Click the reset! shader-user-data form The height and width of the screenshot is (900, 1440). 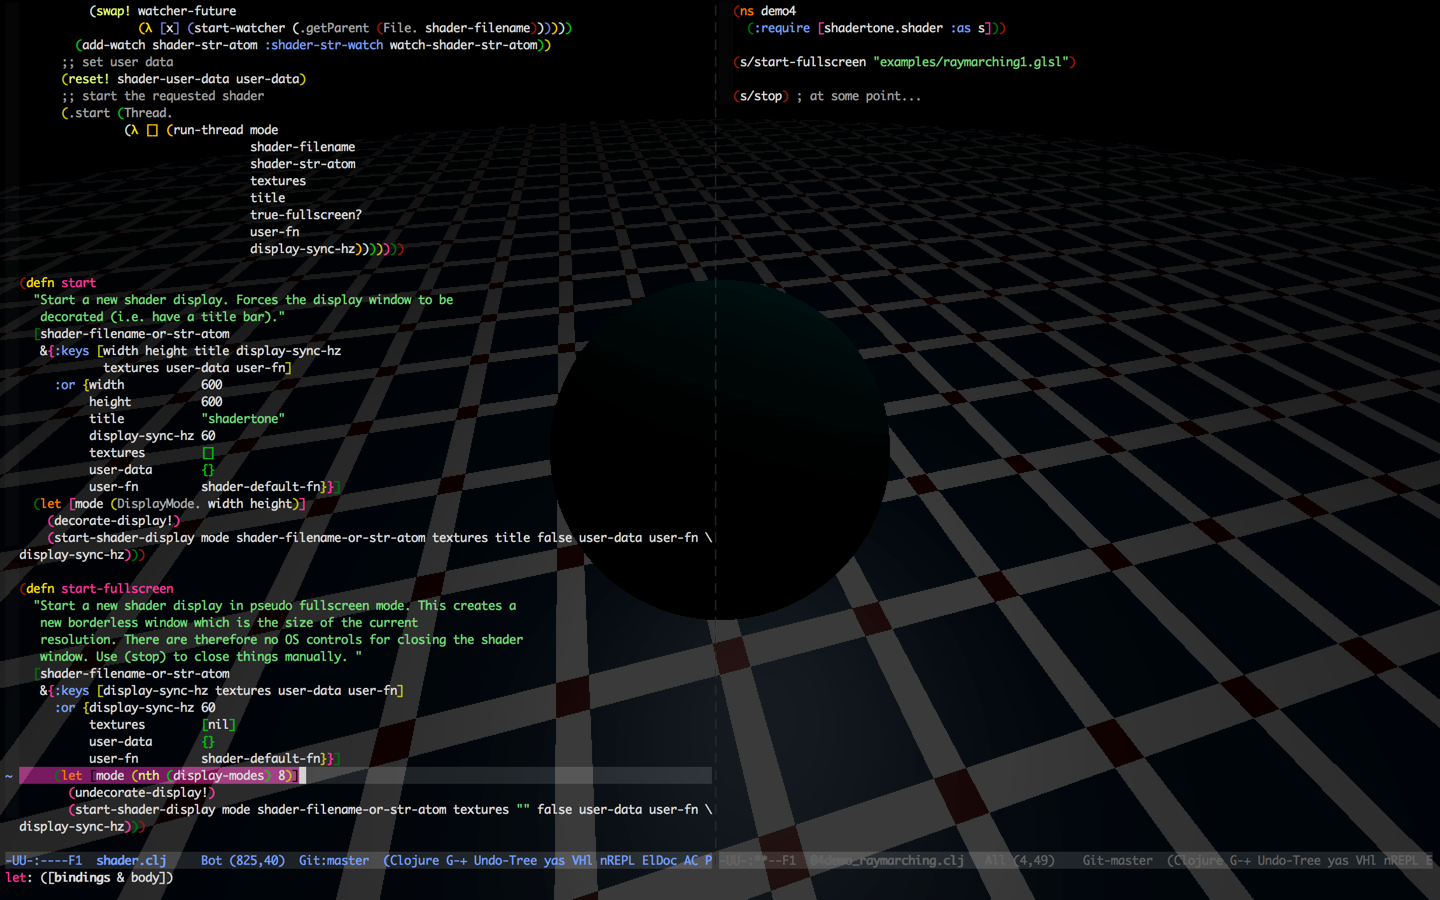[x=184, y=79]
